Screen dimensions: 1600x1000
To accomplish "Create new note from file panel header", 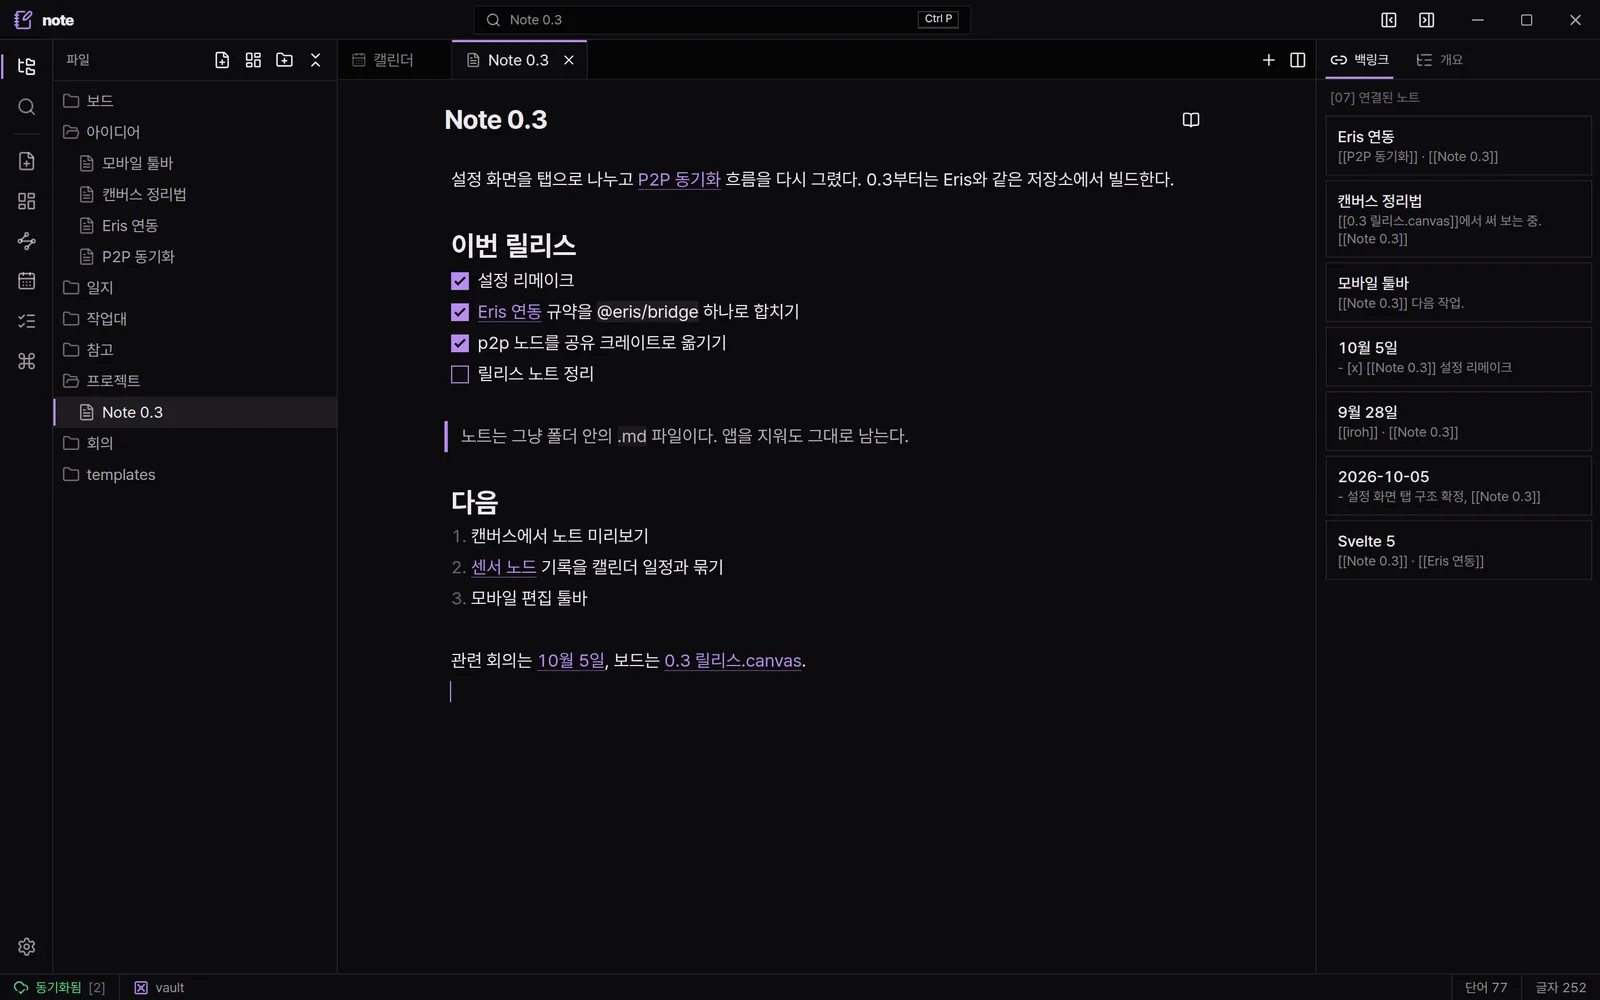I will 222,60.
